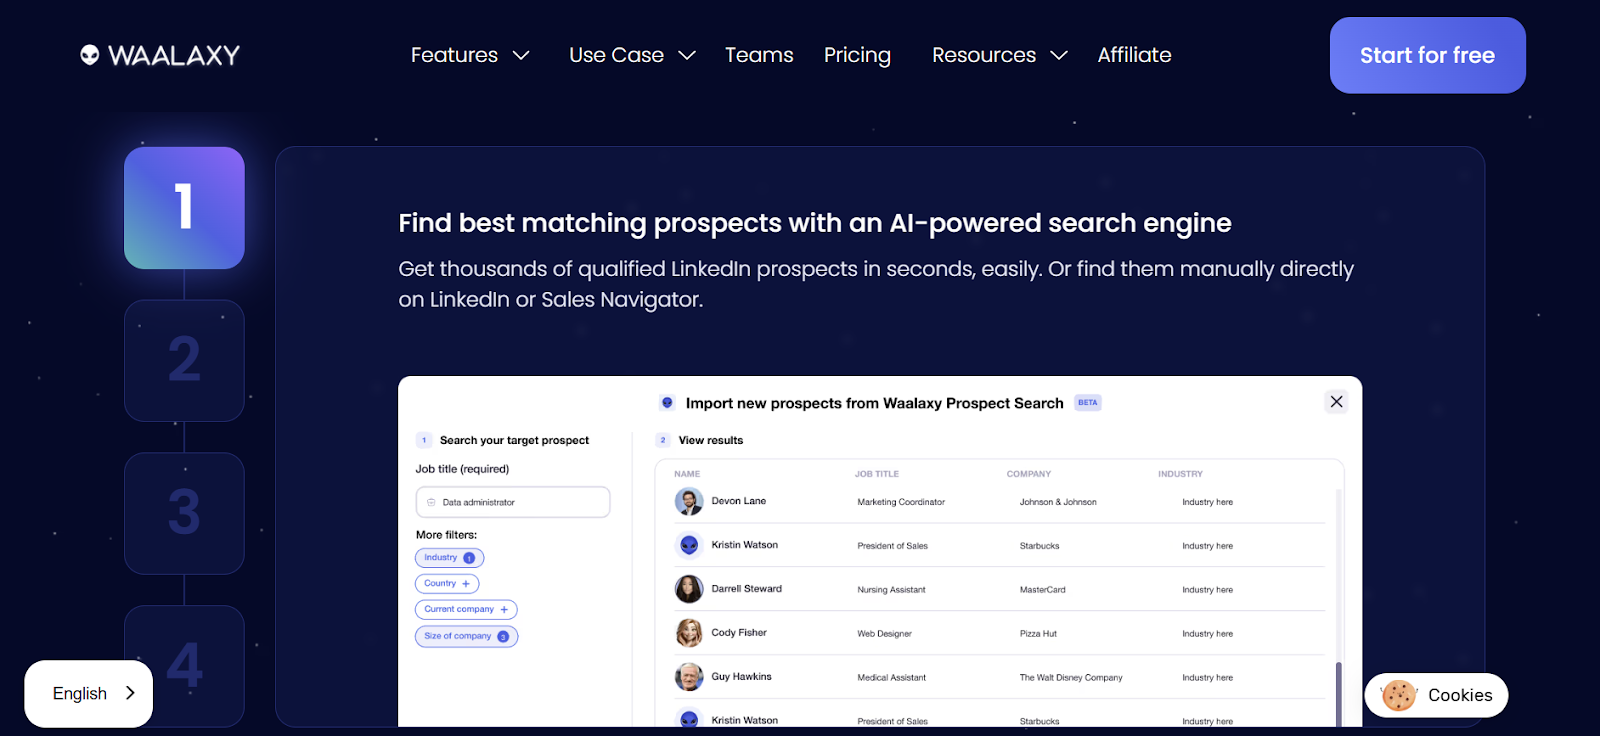Open the Cookies settings button
Viewport: 1600px width, 736px height.
1436,695
